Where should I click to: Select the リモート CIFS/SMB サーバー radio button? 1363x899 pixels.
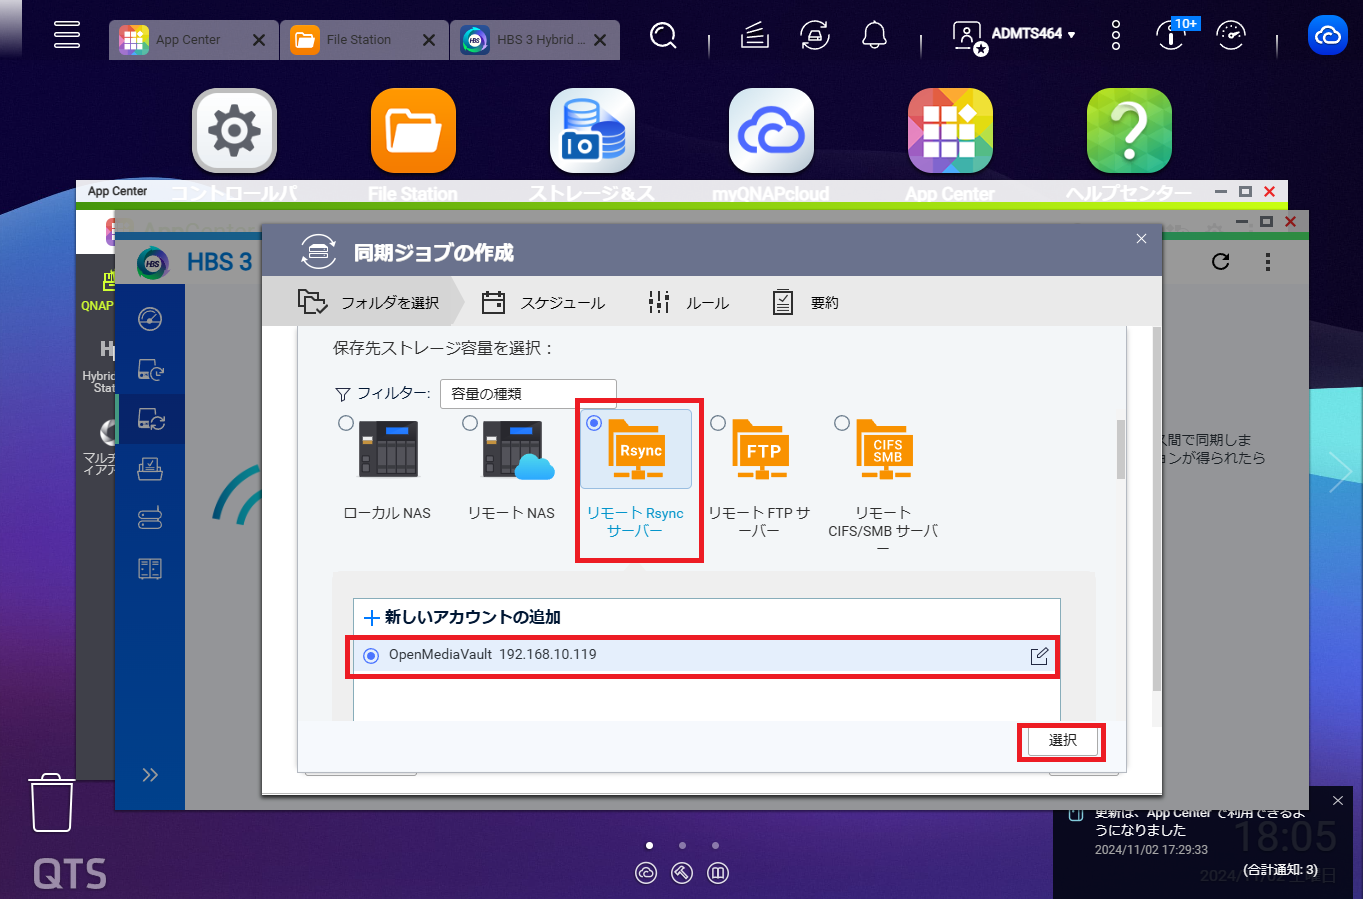pos(842,423)
